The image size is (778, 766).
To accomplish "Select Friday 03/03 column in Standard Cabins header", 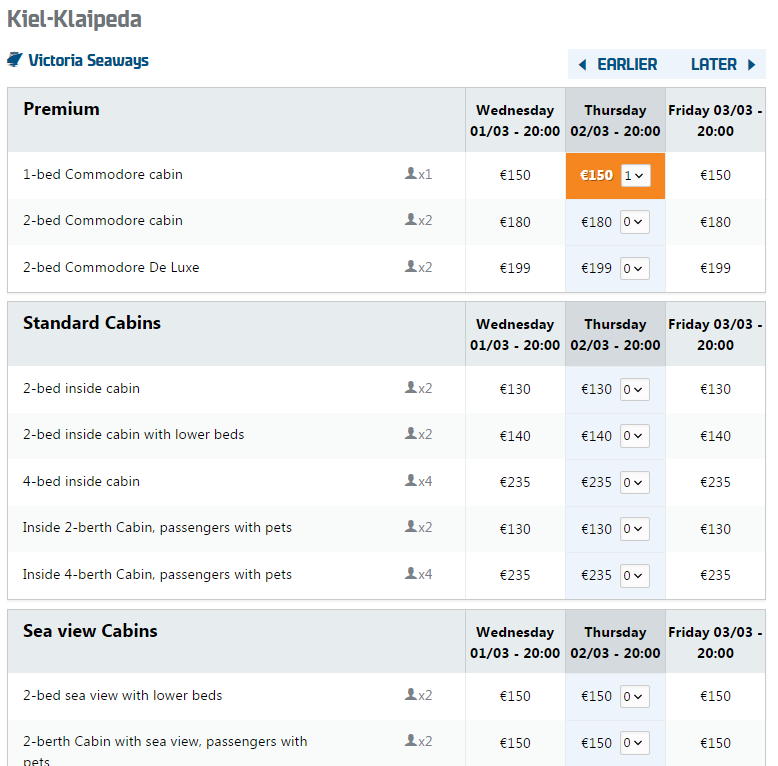I will pyautogui.click(x=715, y=334).
